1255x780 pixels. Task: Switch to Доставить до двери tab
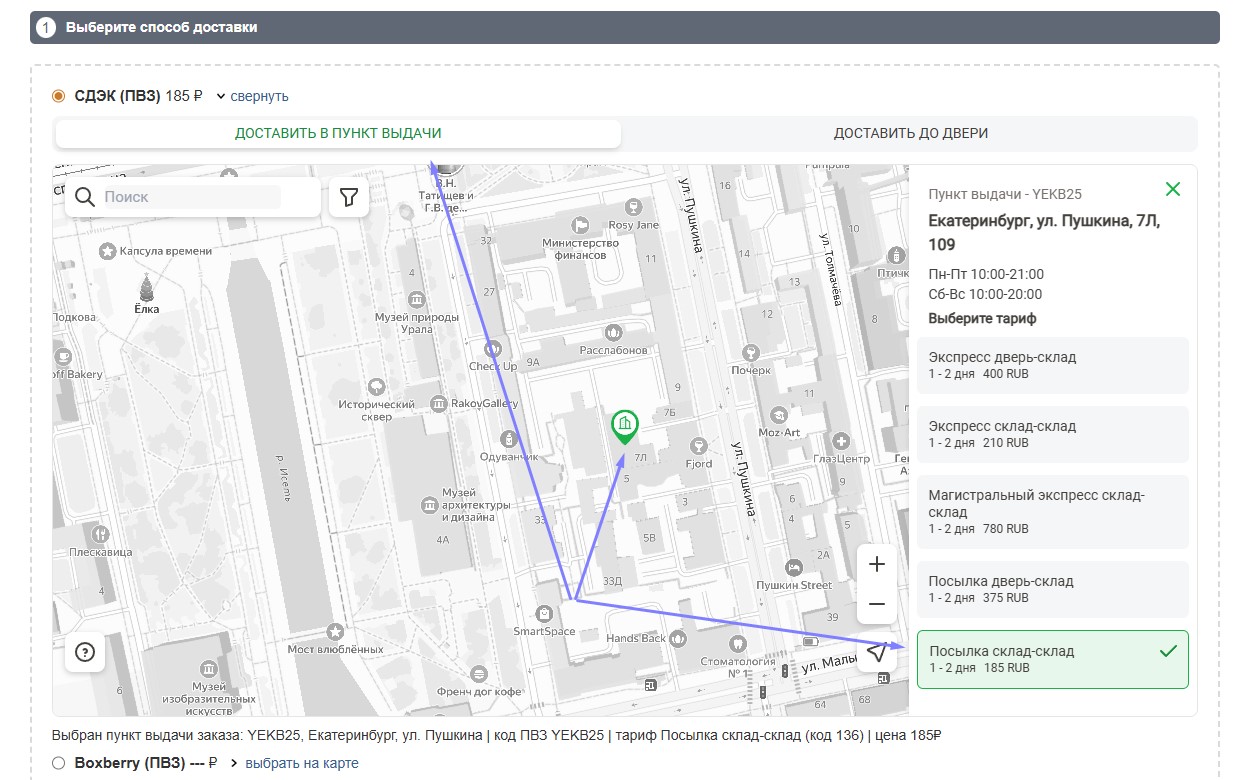[911, 133]
